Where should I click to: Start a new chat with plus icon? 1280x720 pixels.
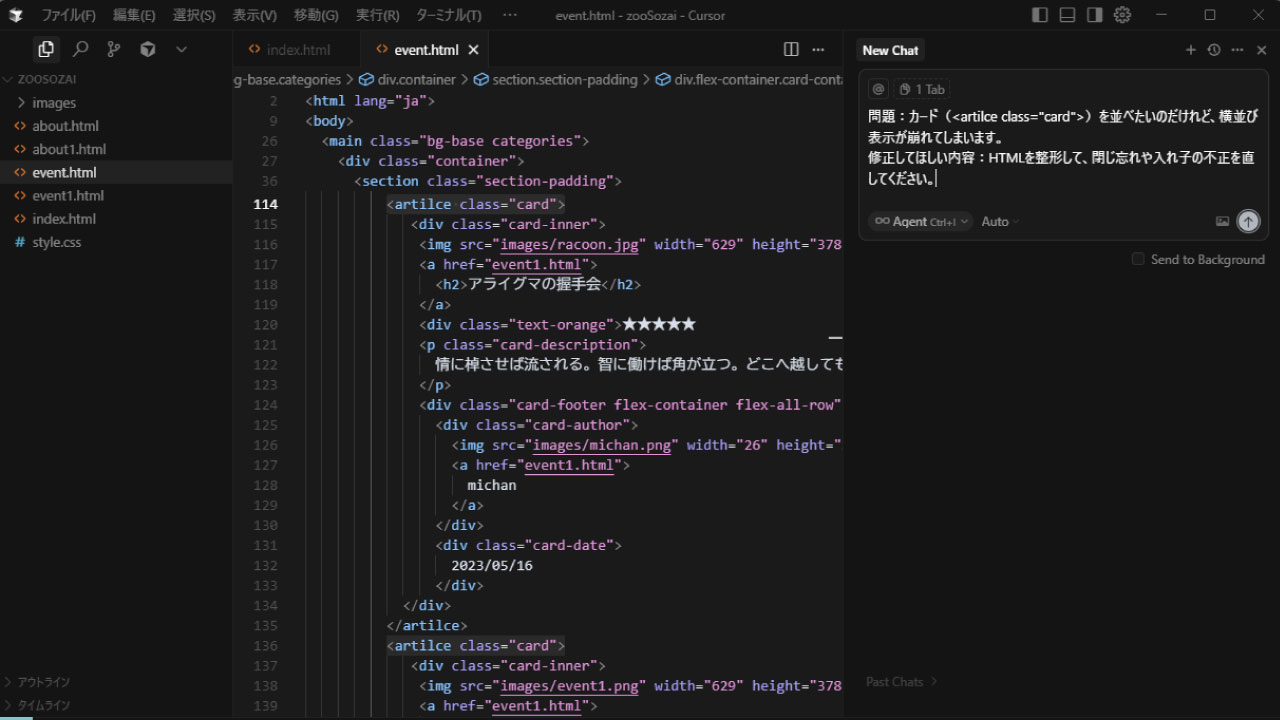pyautogui.click(x=1190, y=50)
